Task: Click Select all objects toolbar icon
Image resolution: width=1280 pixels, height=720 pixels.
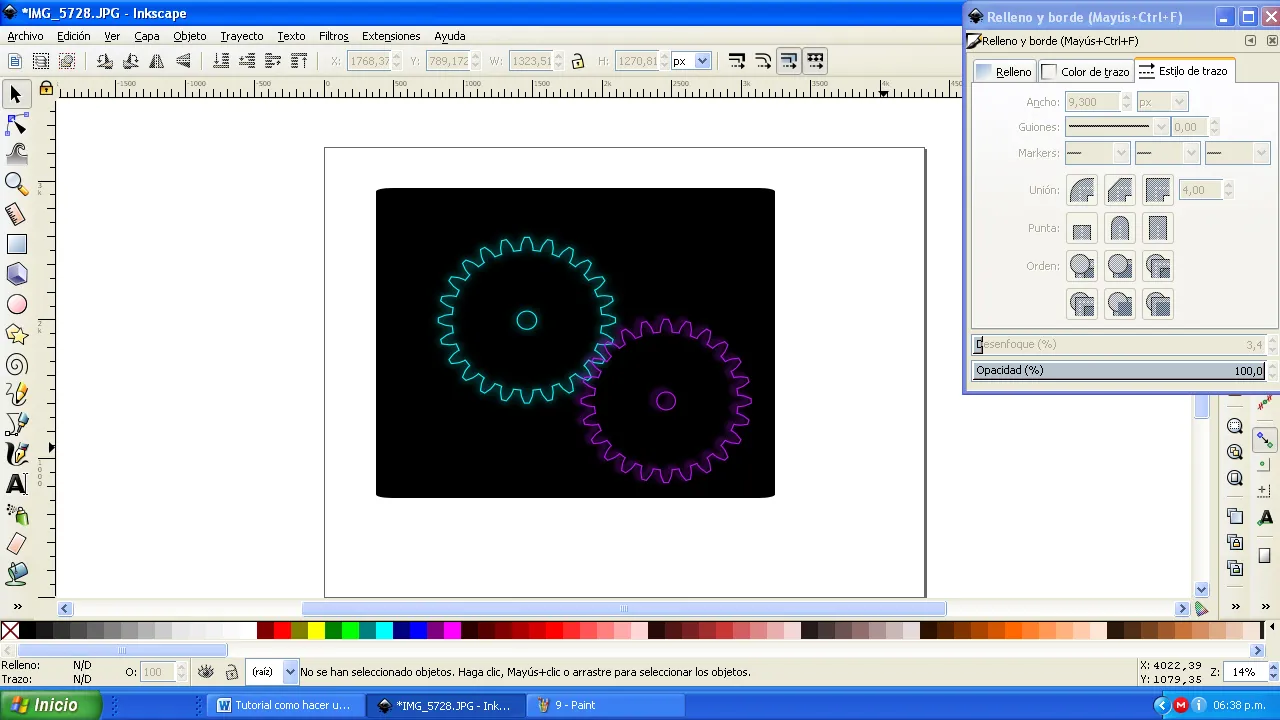Action: point(15,61)
